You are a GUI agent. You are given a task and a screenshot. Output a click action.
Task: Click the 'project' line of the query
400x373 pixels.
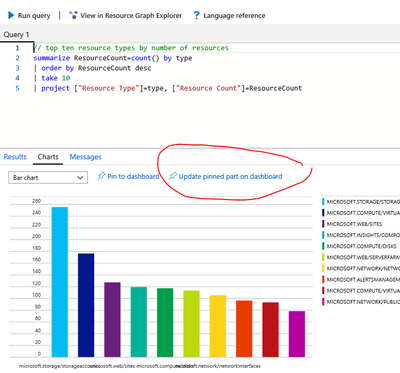(x=168, y=88)
